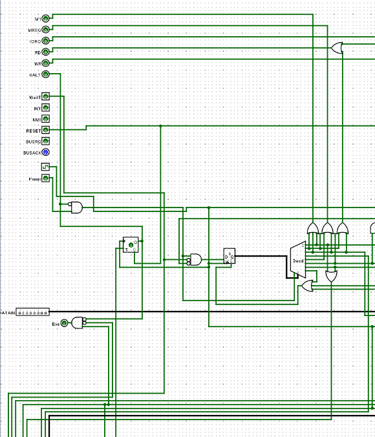Select the AND gate near clock wires

tap(76, 208)
